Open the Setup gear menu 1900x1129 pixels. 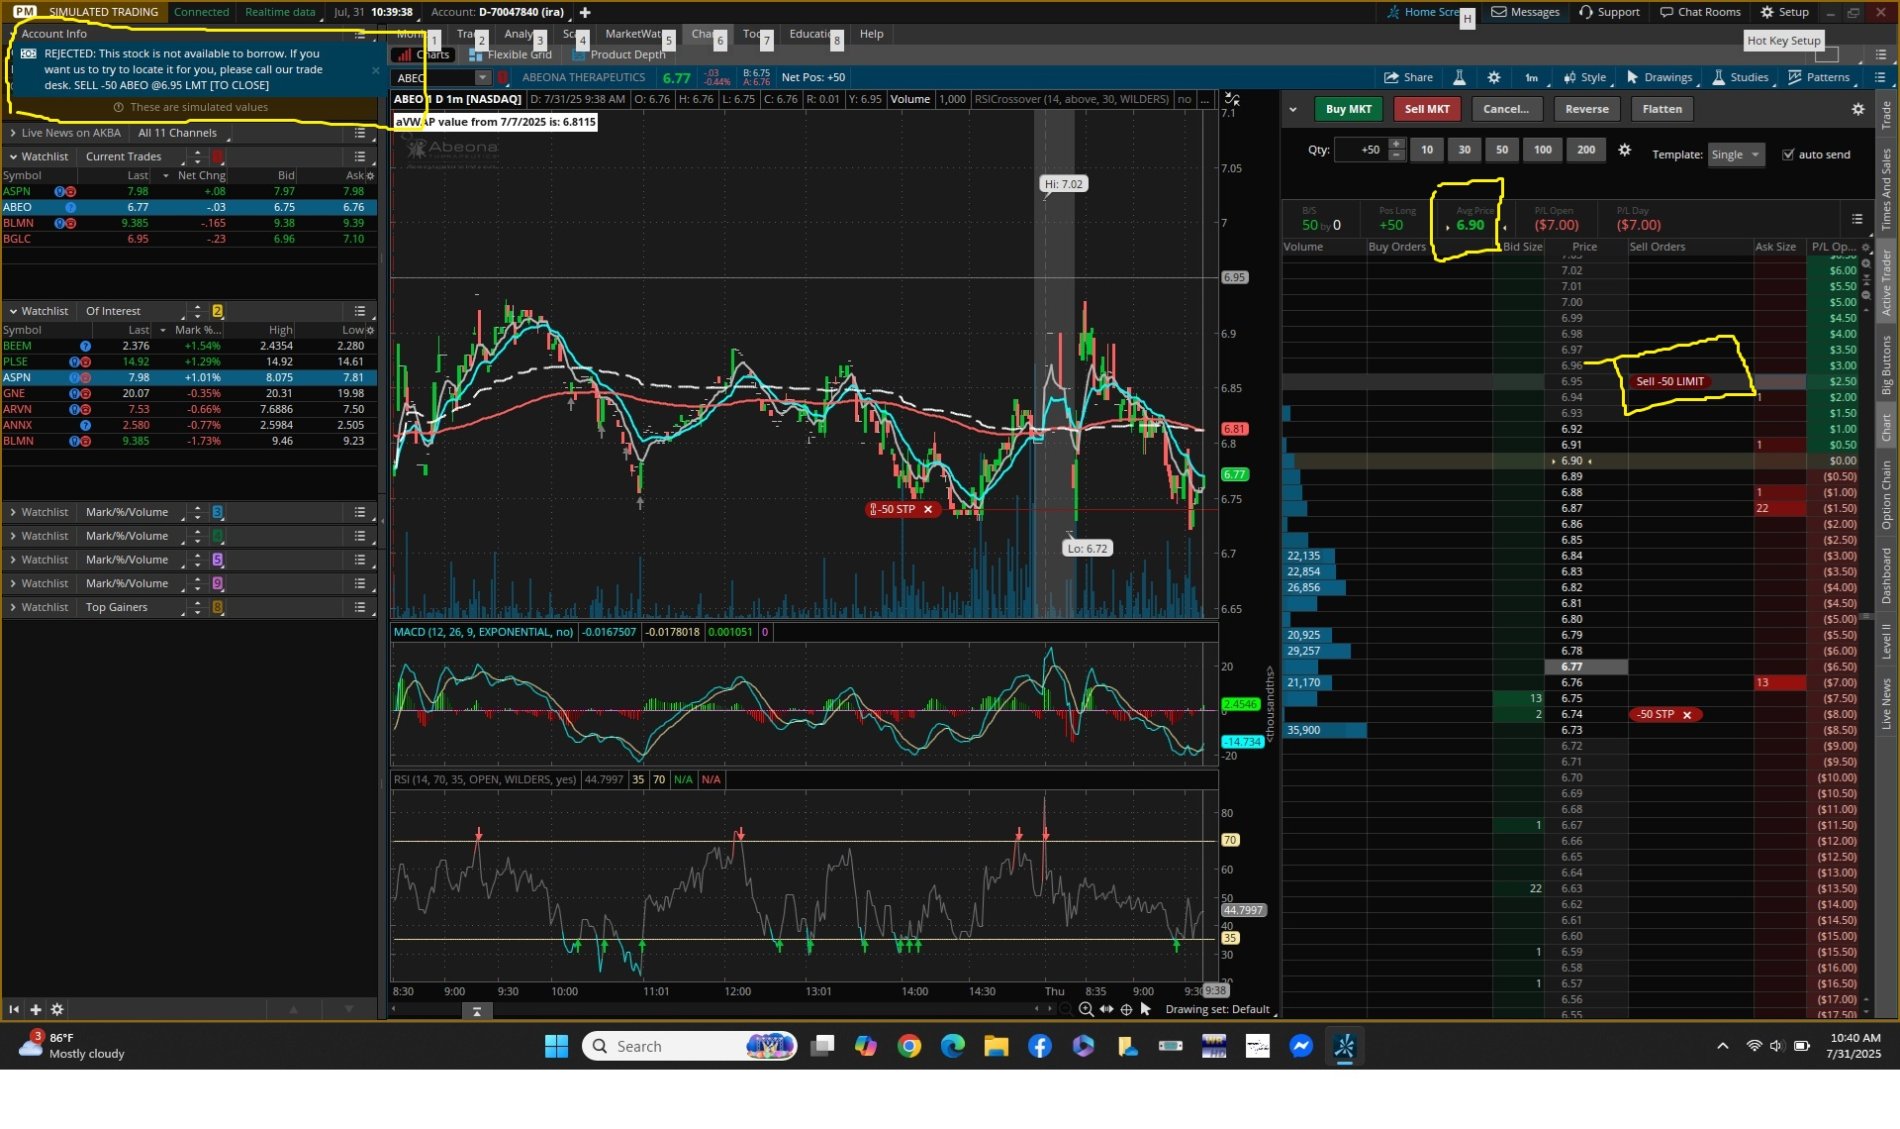point(1785,12)
